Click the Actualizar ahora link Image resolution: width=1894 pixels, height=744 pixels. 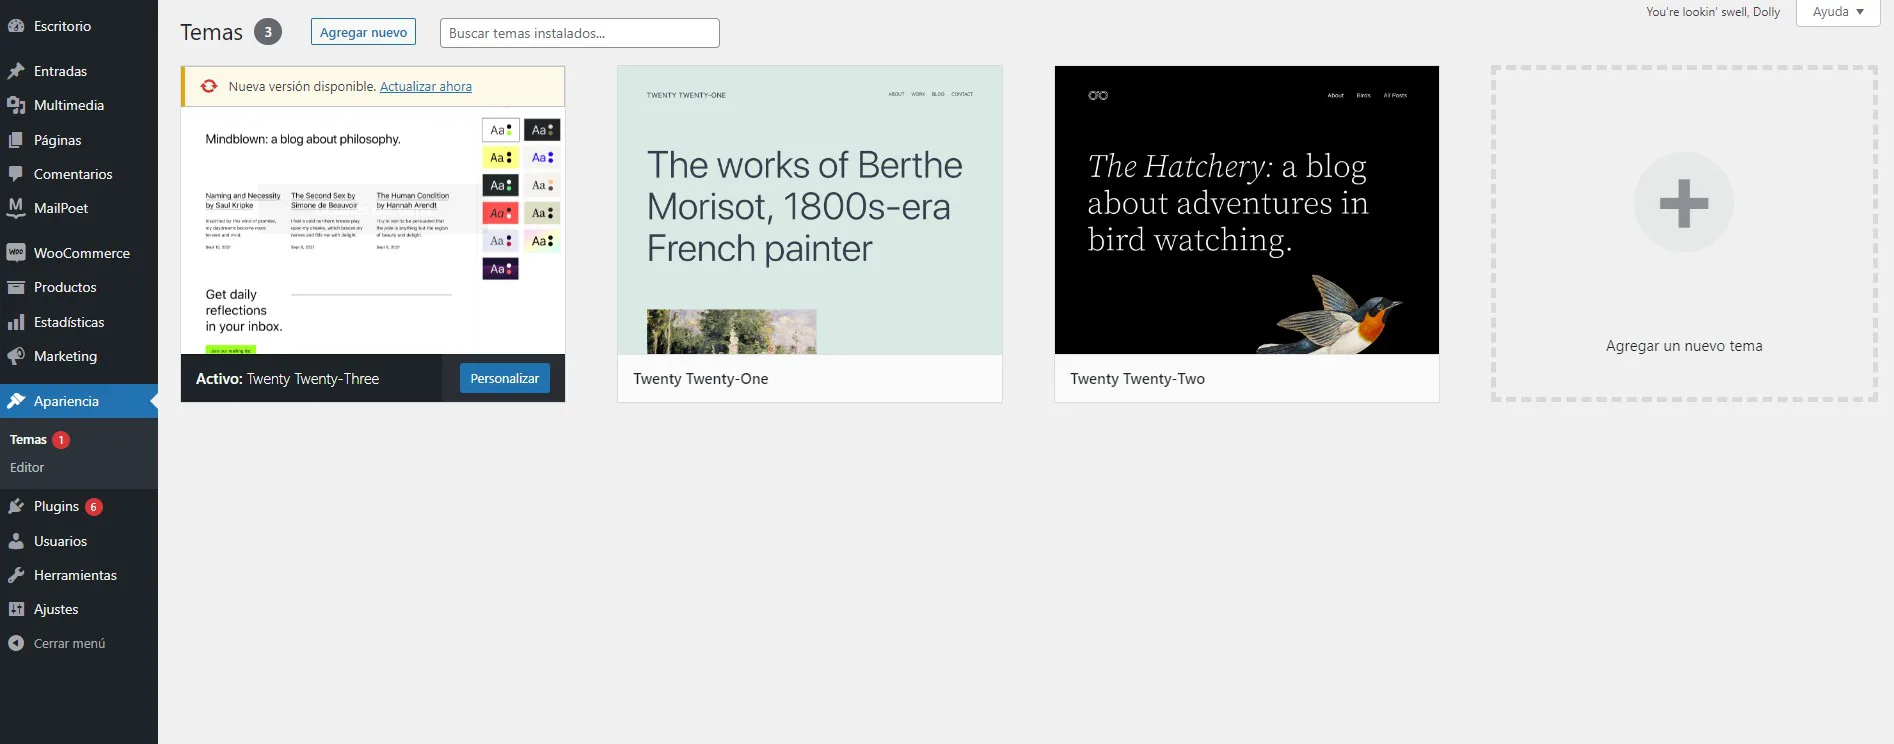[425, 87]
